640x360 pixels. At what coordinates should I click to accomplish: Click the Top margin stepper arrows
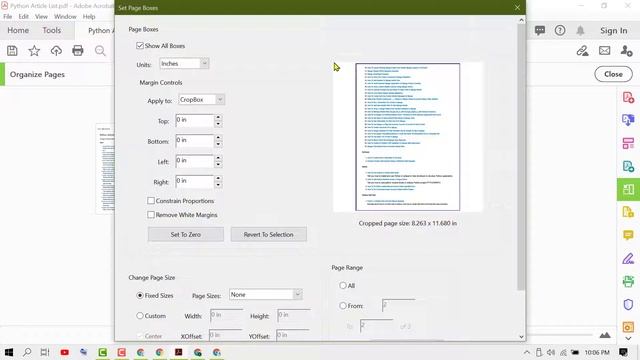click(x=218, y=120)
